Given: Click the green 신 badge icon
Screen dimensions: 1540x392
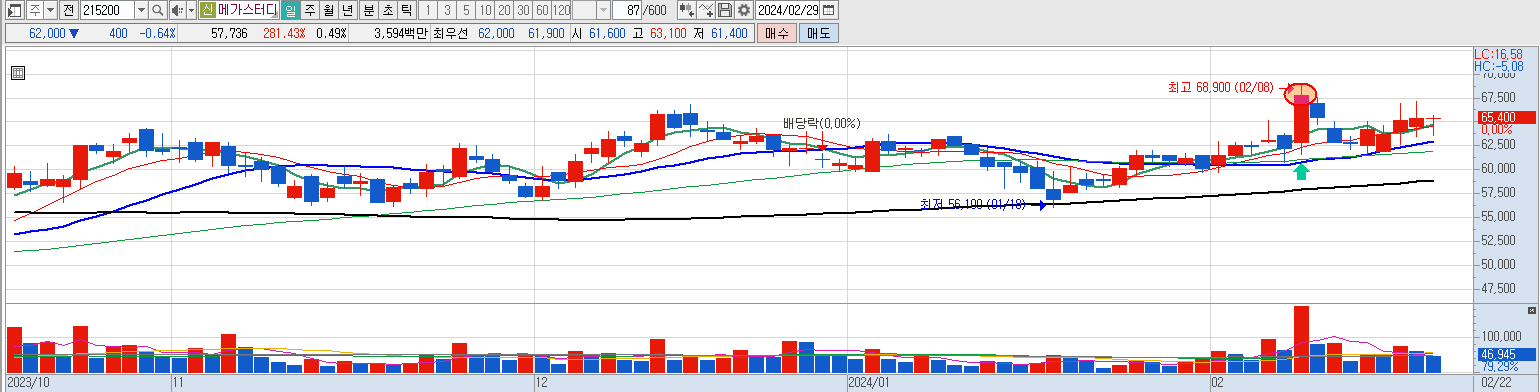Looking at the screenshot, I should 207,10.
